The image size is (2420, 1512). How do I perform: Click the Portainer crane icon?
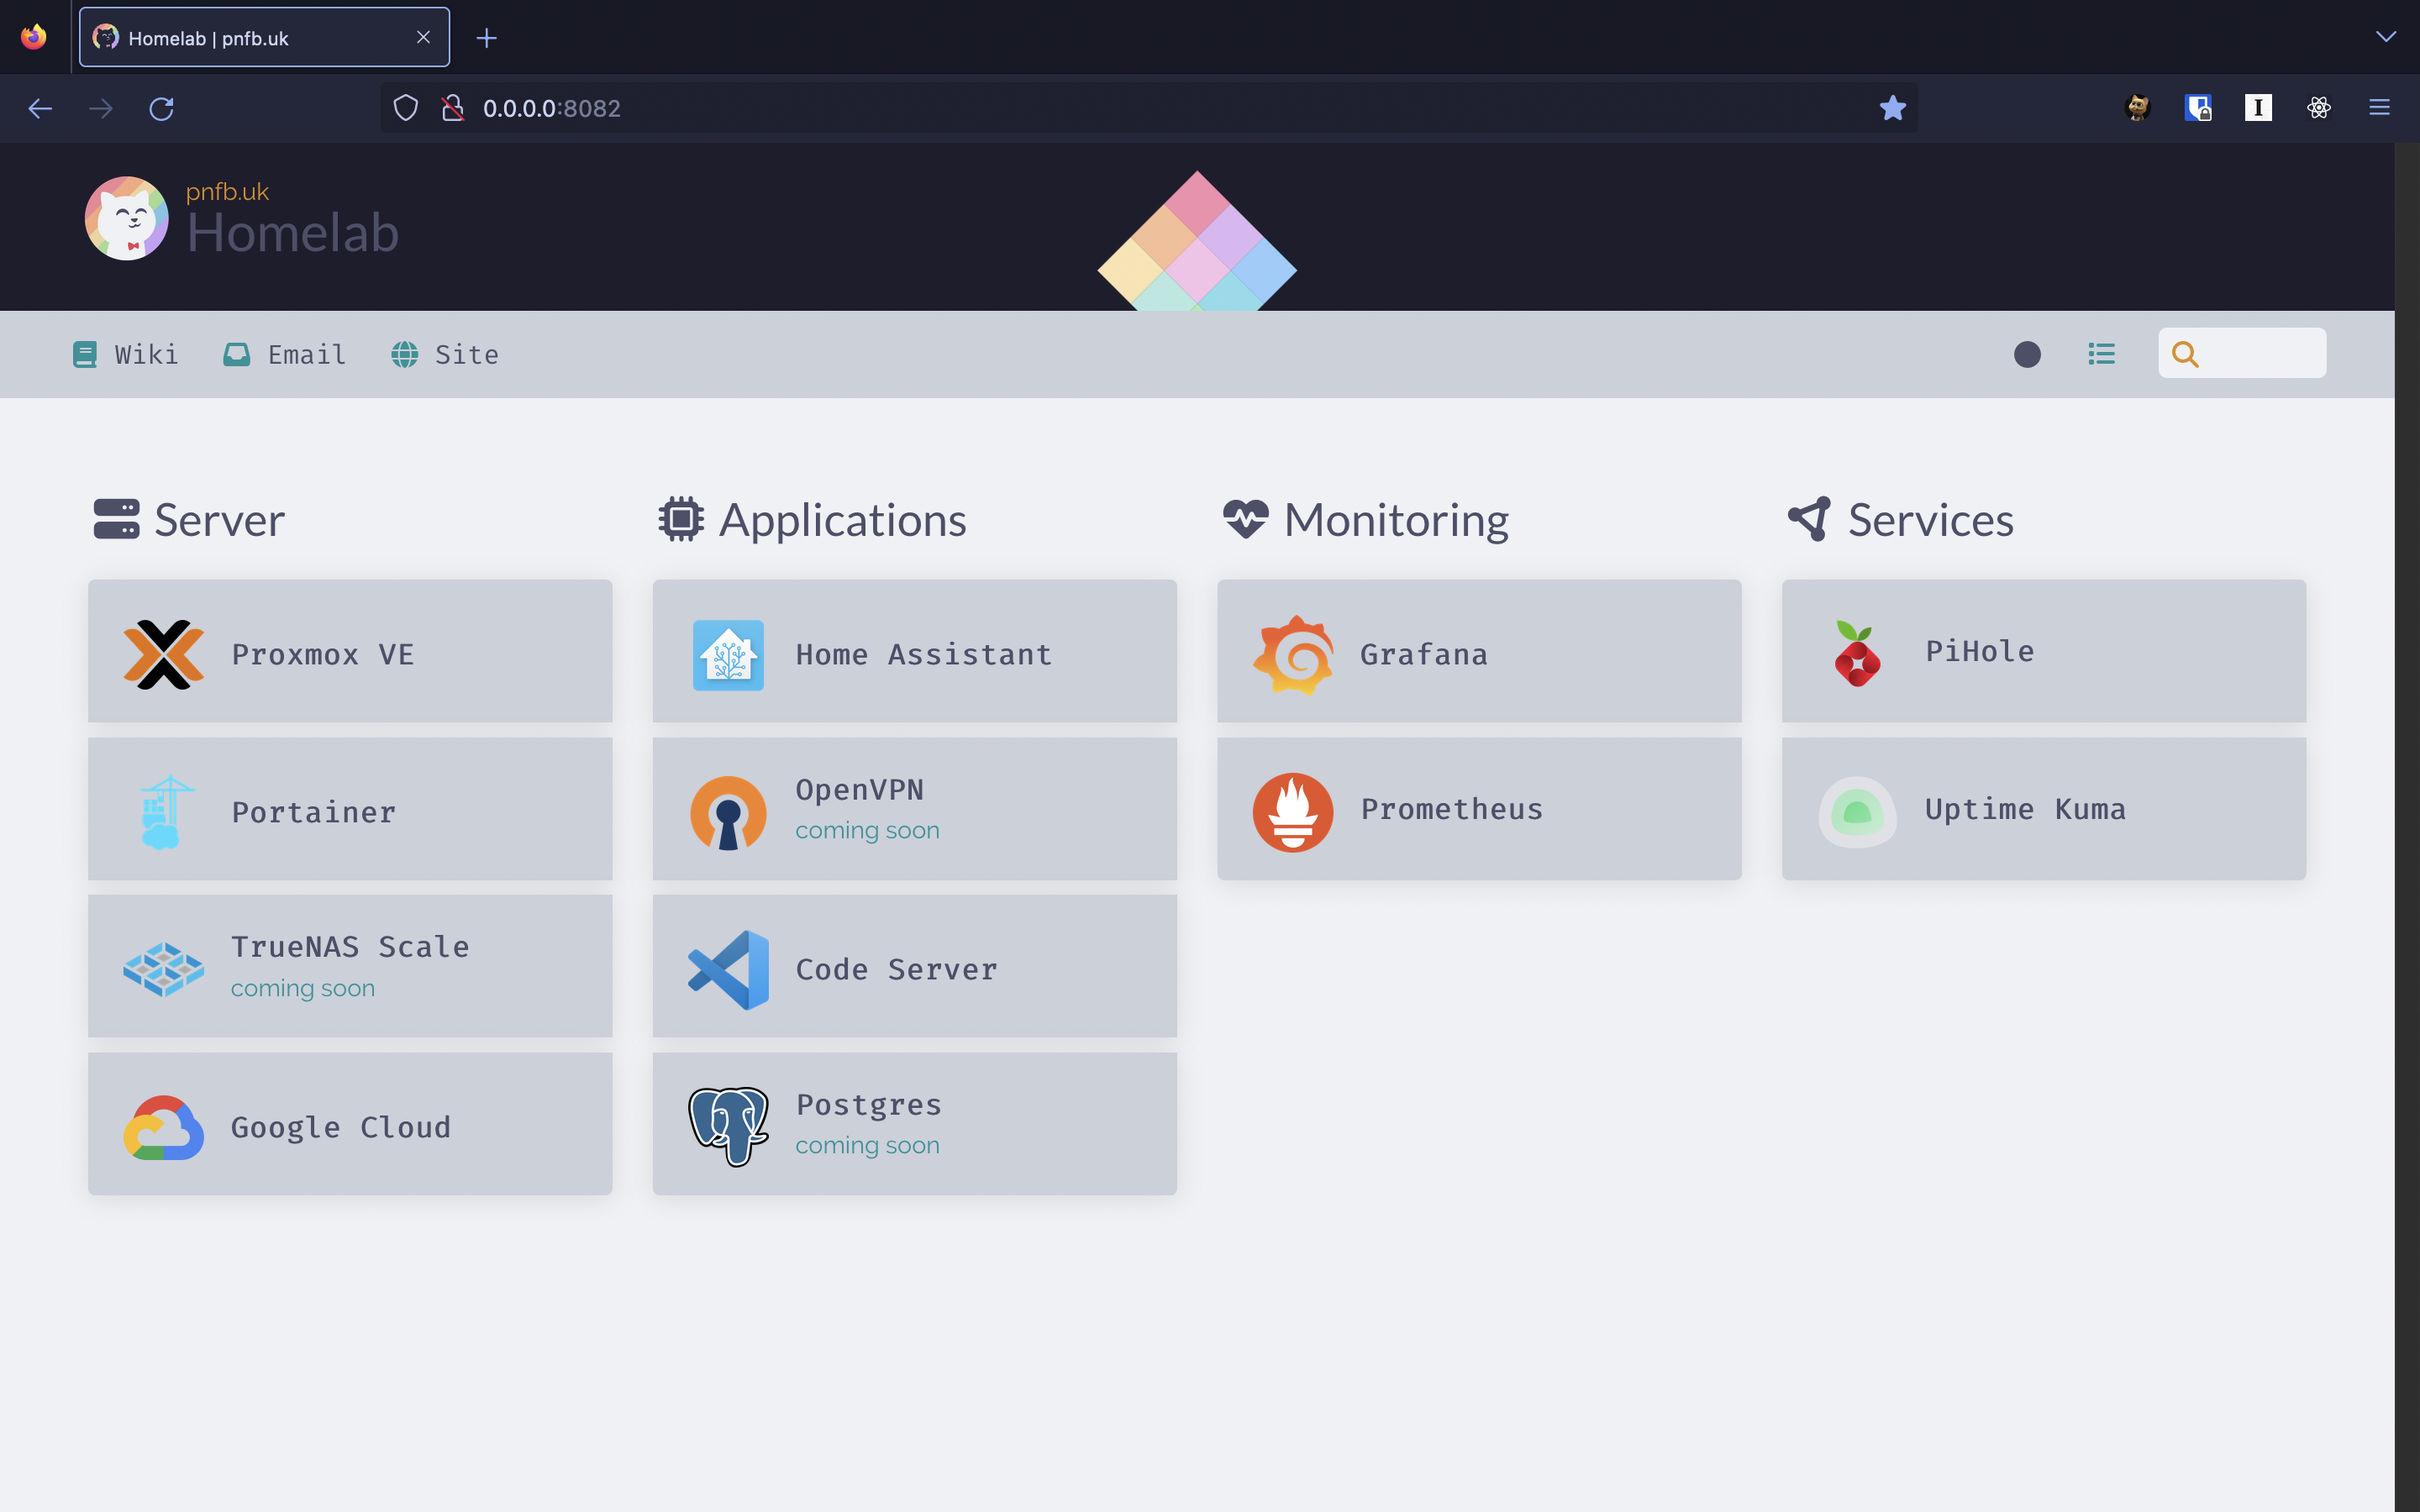point(163,811)
